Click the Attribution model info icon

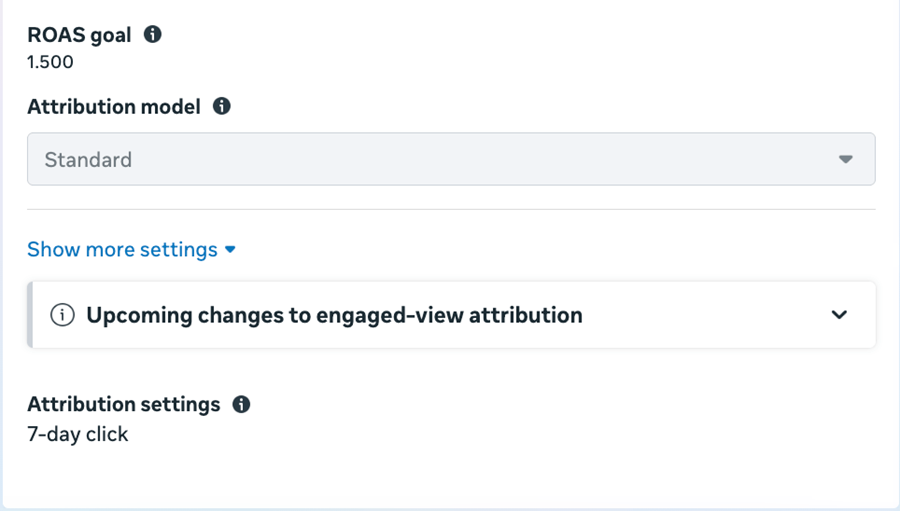tap(222, 106)
